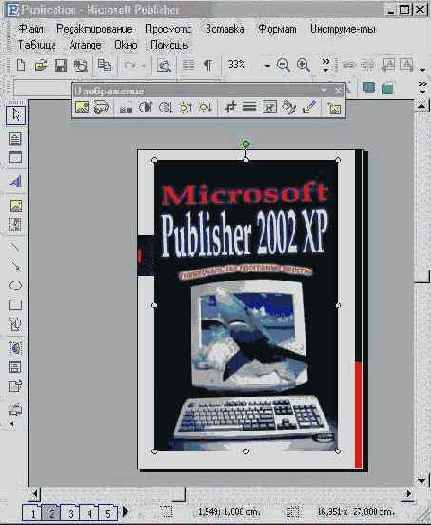Viewport: 431px width, 525px height.
Task: Select the Insert Table tool
Action: (x=15, y=157)
